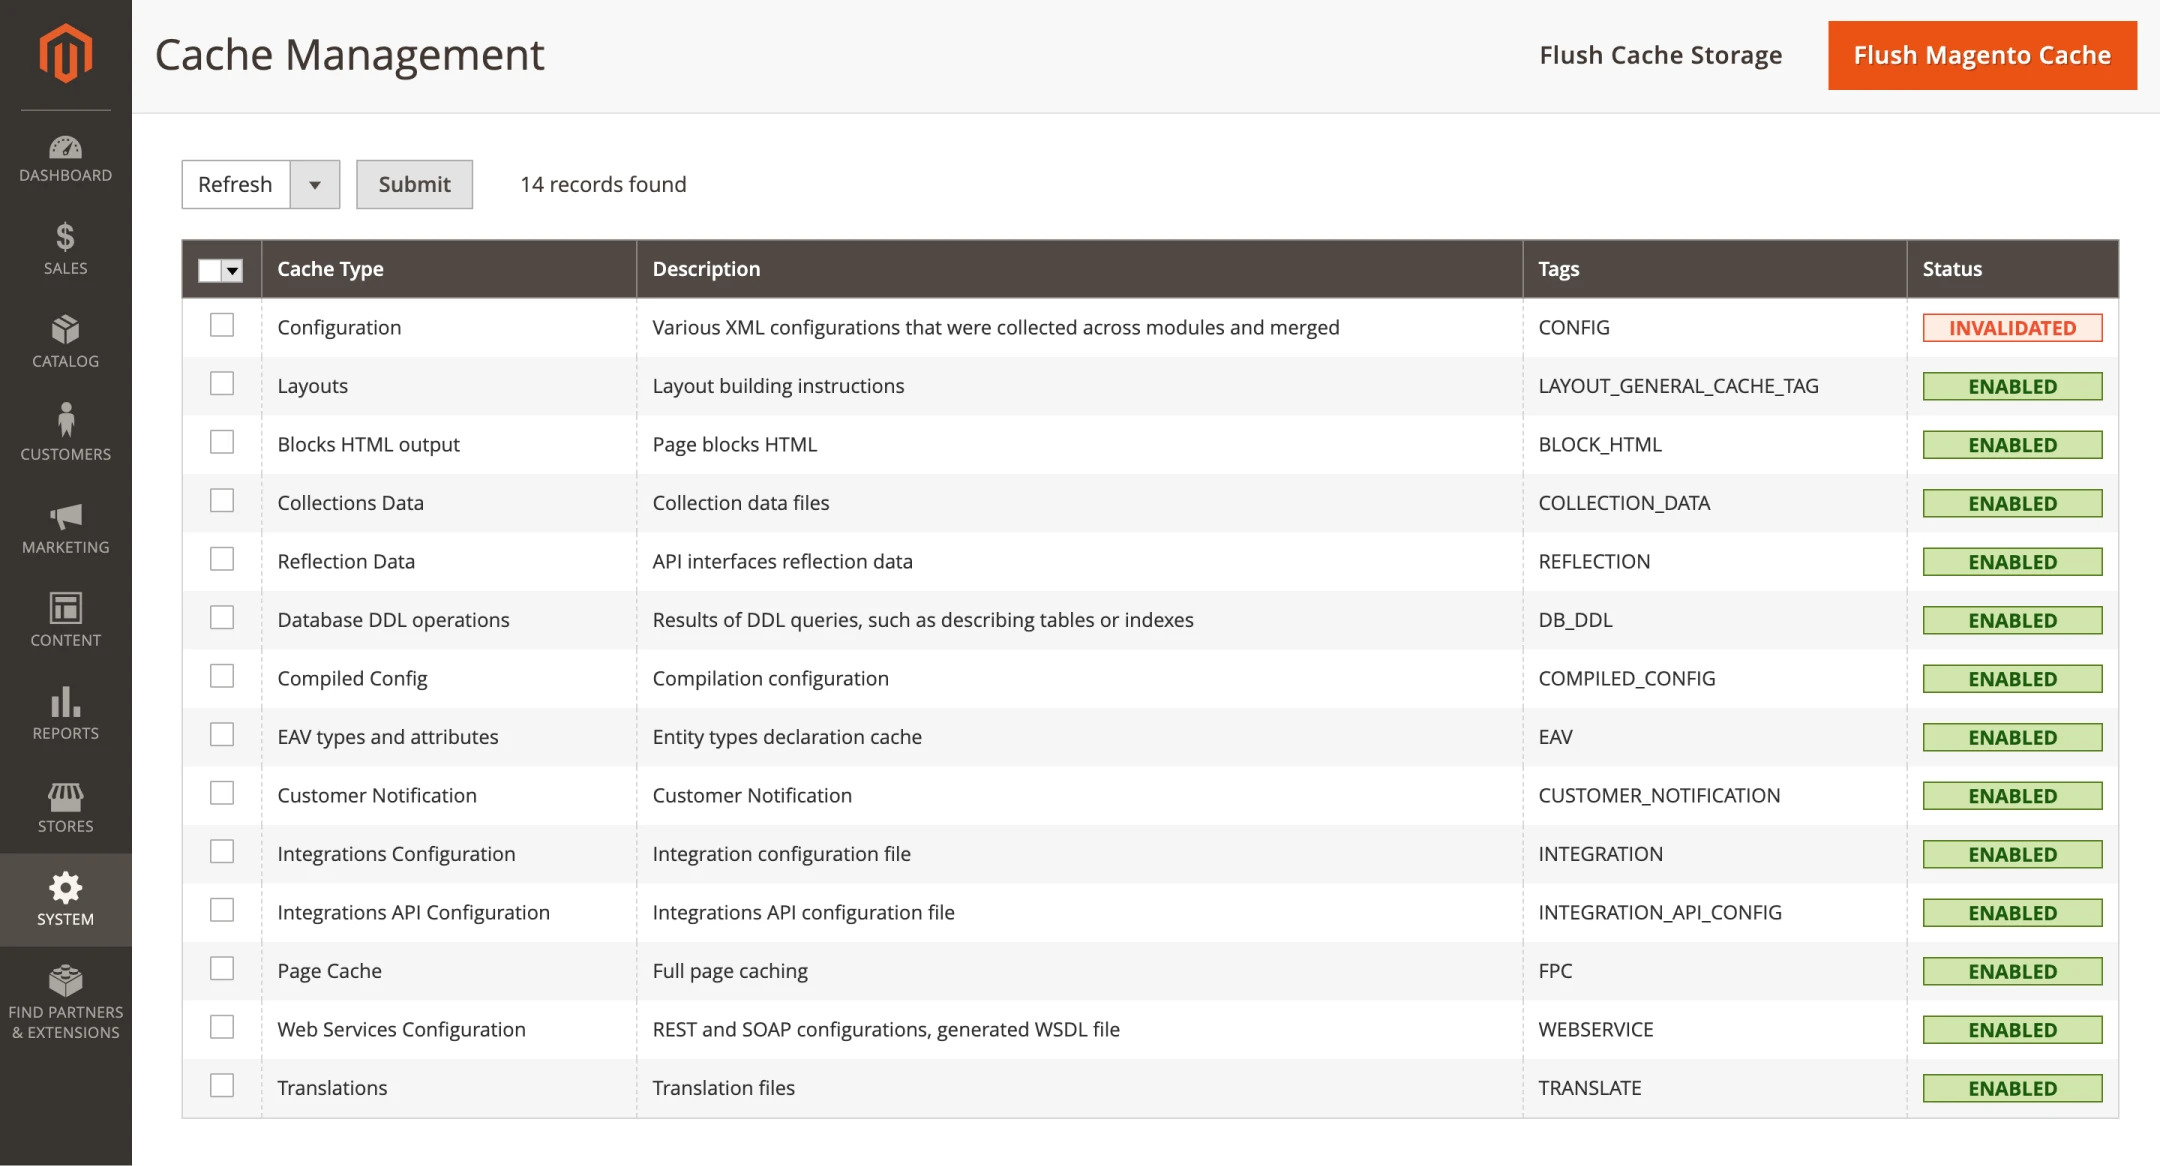The image size is (2160, 1166).
Task: Tick the Configuration cache checkbox
Action: click(x=222, y=326)
